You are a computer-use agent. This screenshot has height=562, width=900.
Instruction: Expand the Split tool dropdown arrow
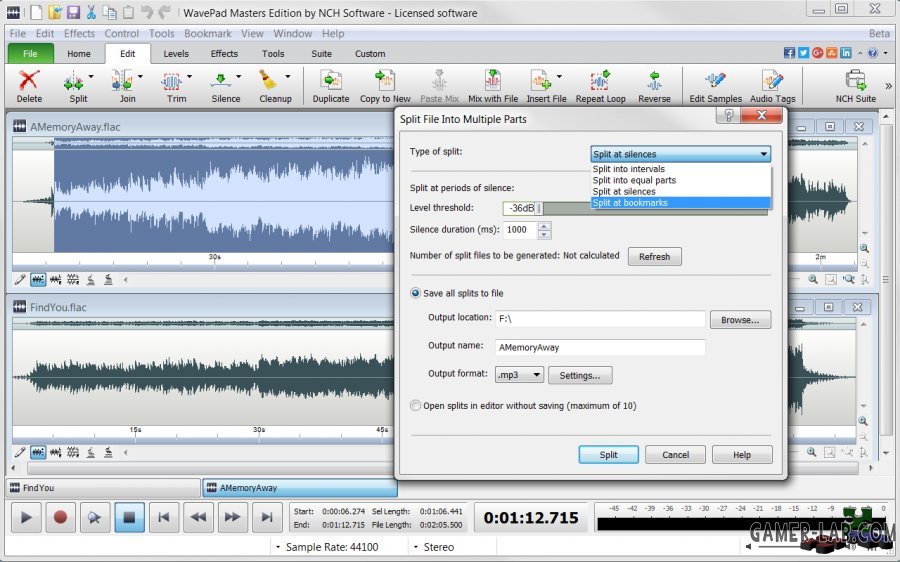[x=91, y=76]
